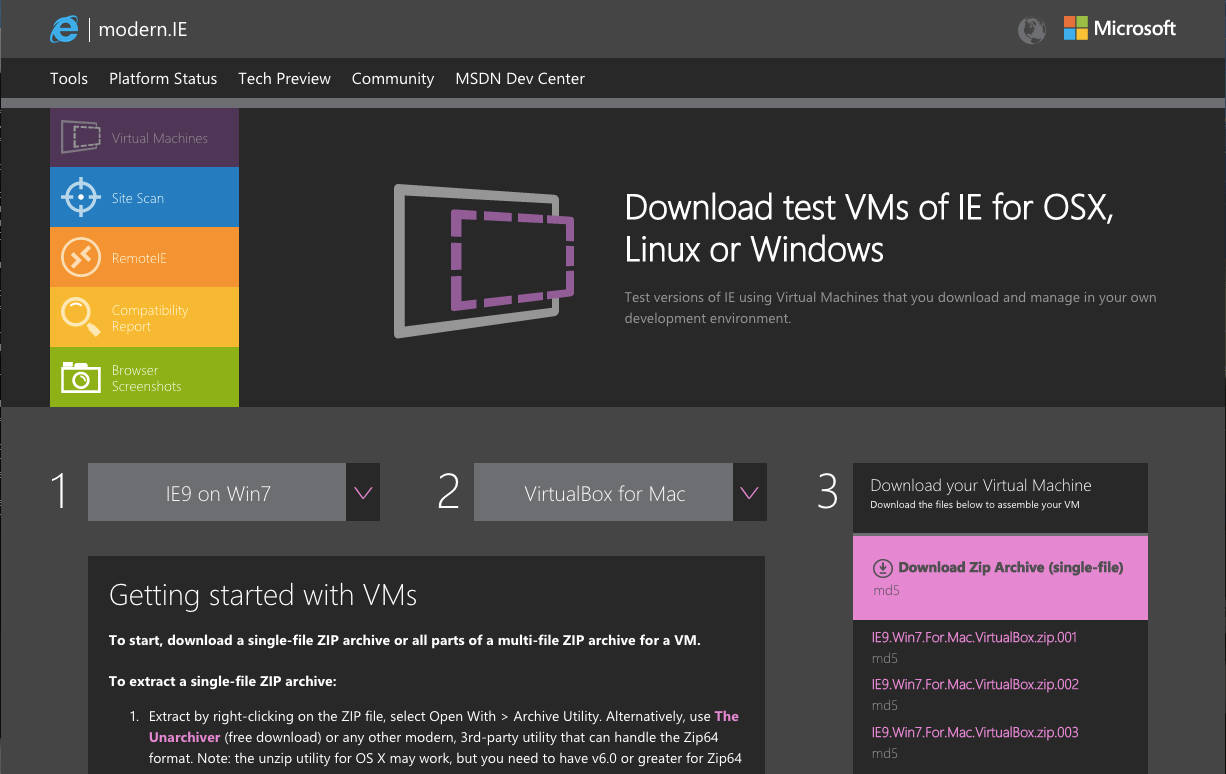
Task: Click Download Zip Archive (single-file)
Action: tap(1011, 567)
